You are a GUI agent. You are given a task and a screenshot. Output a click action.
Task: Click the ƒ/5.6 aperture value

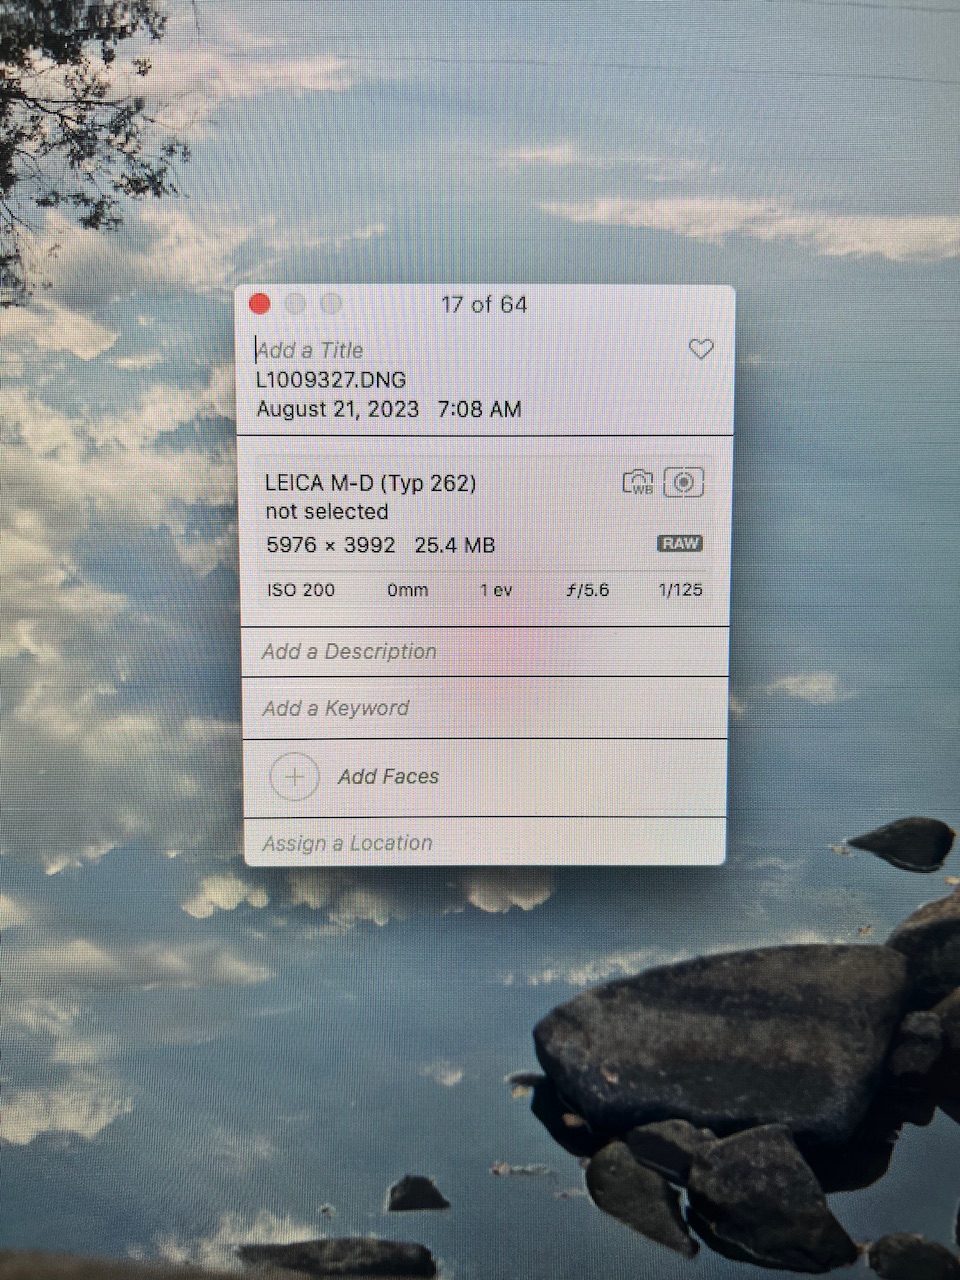pyautogui.click(x=587, y=590)
